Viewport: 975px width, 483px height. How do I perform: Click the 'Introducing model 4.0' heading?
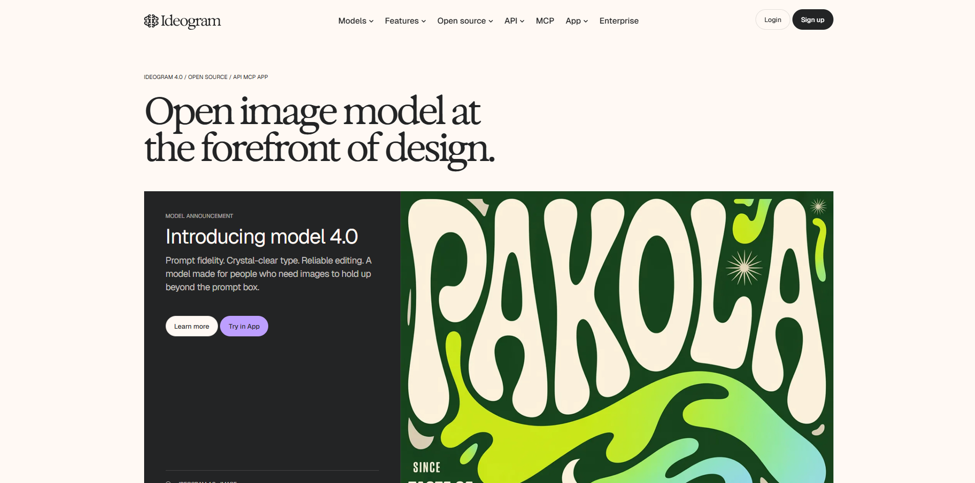(x=262, y=237)
